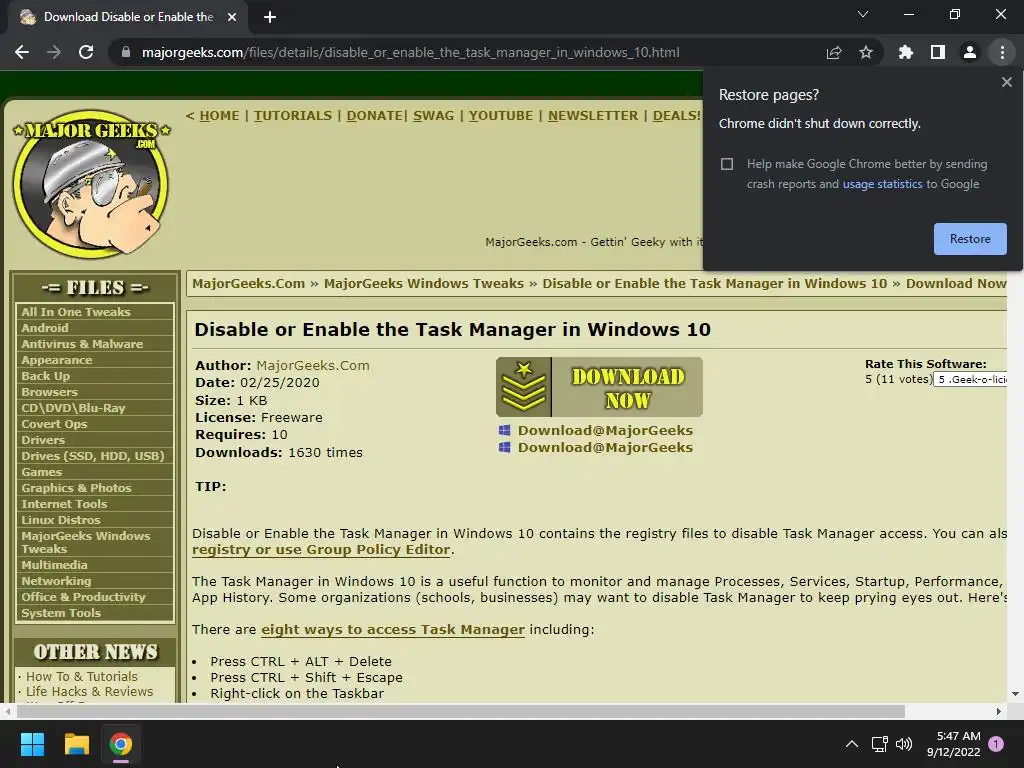Open the Chrome three-dot menu
Viewport: 1024px width, 768px height.
pyautogui.click(x=1002, y=52)
